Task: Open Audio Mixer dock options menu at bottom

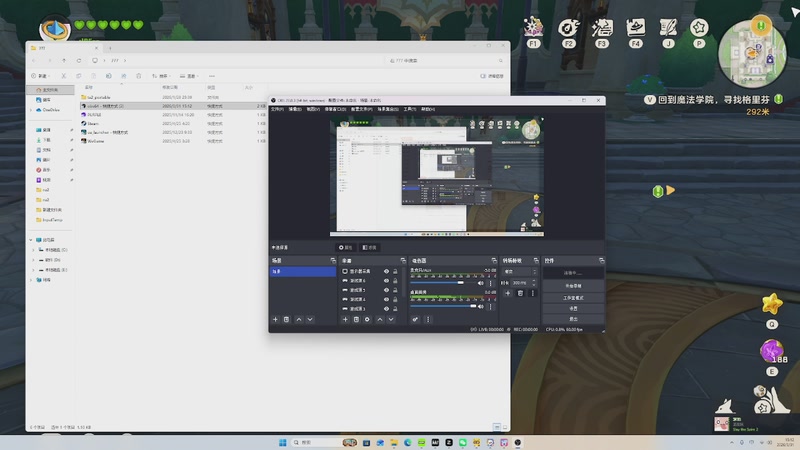Action: [428, 319]
